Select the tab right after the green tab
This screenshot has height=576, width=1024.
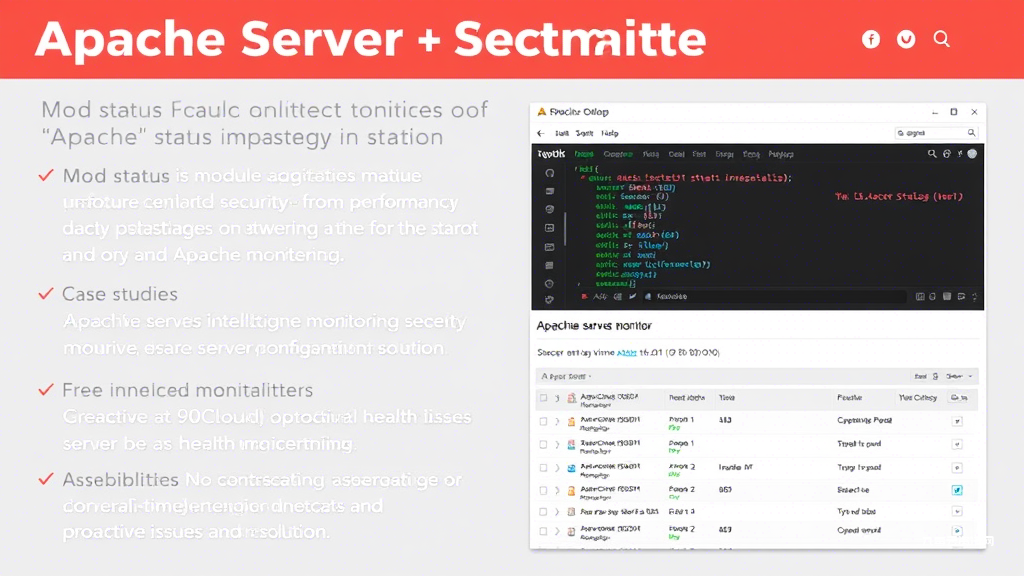[x=618, y=155]
